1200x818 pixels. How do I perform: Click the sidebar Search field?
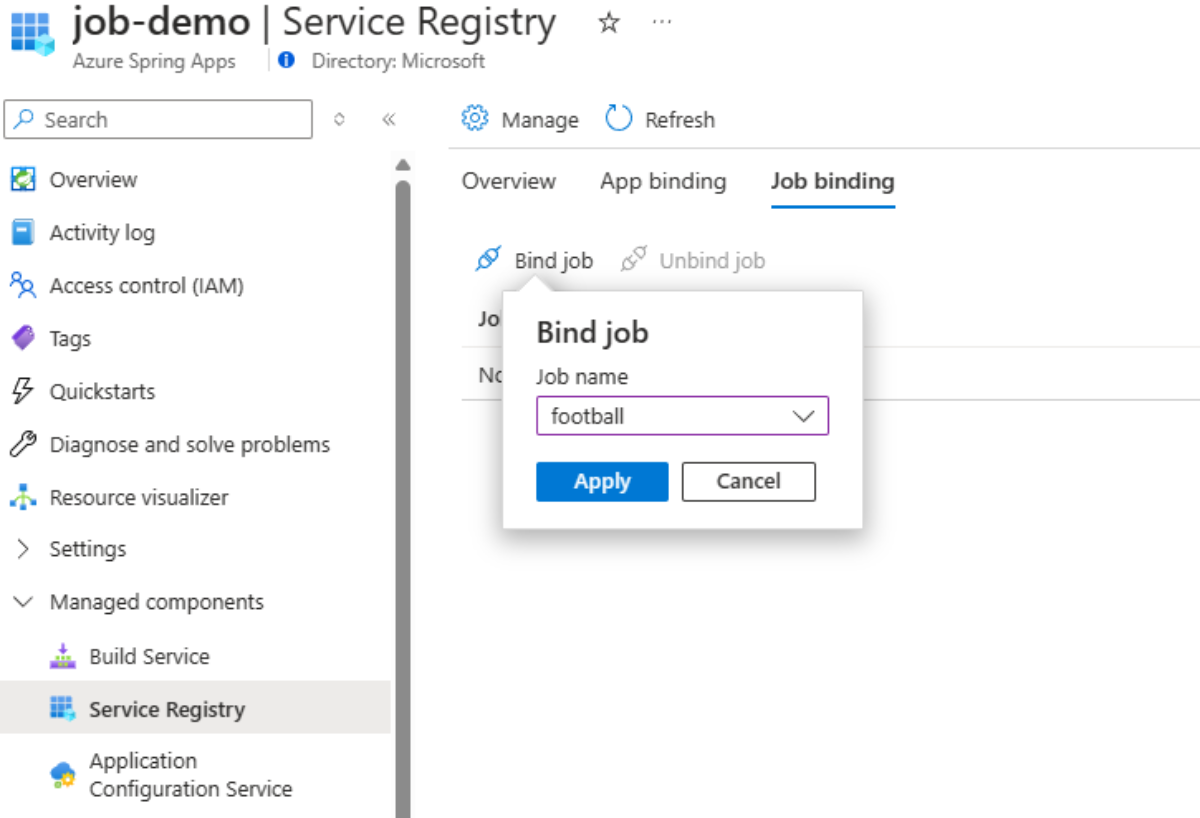158,120
